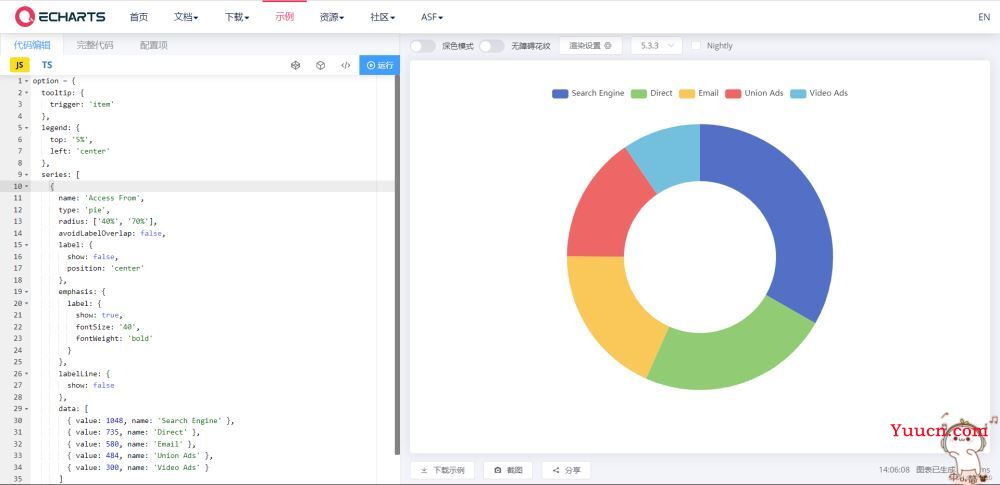Switch to 配置项 tab
The image size is (1000, 485).
(154, 45)
